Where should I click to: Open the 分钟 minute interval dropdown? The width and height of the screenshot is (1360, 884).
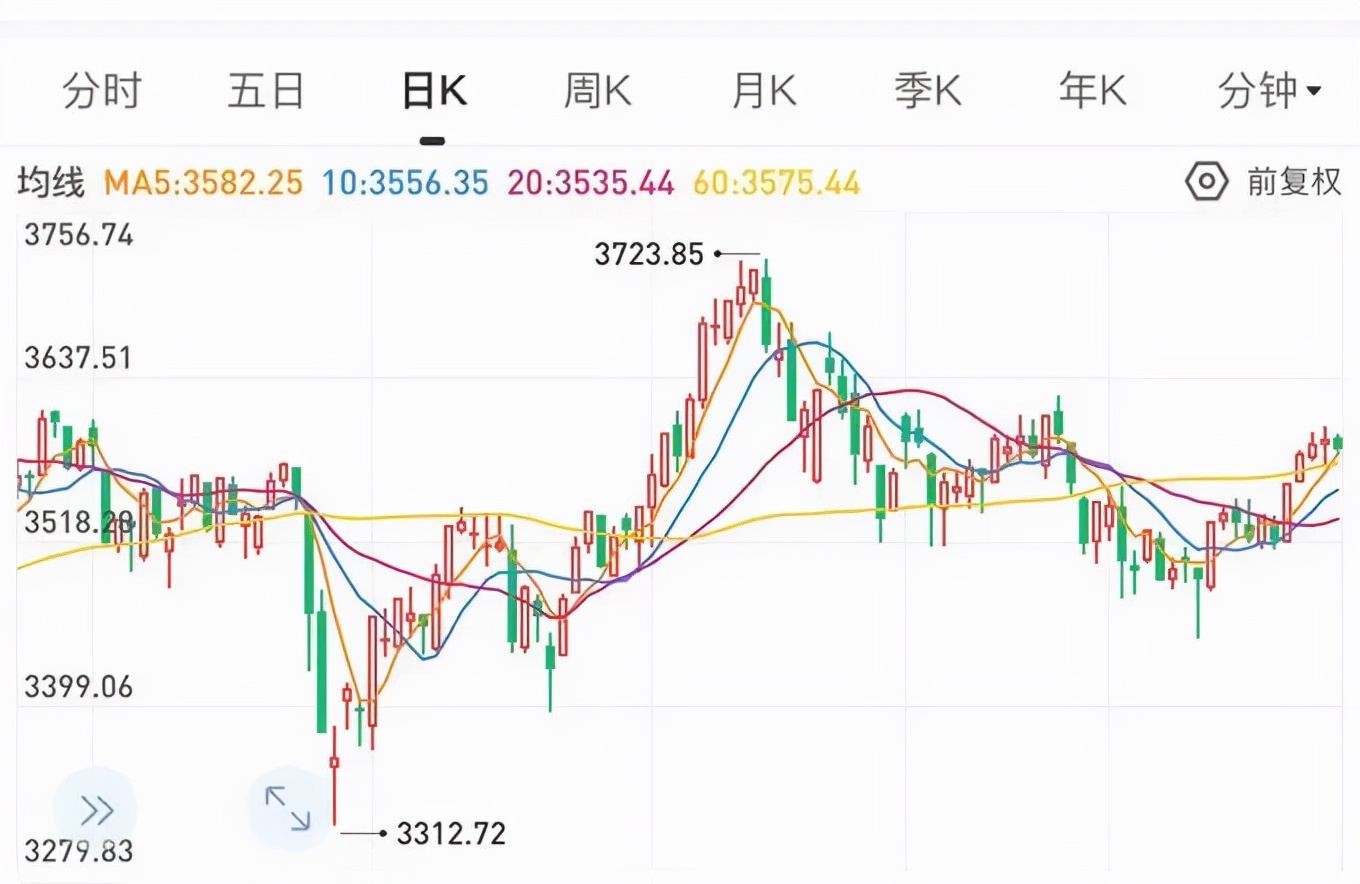click(x=1266, y=90)
